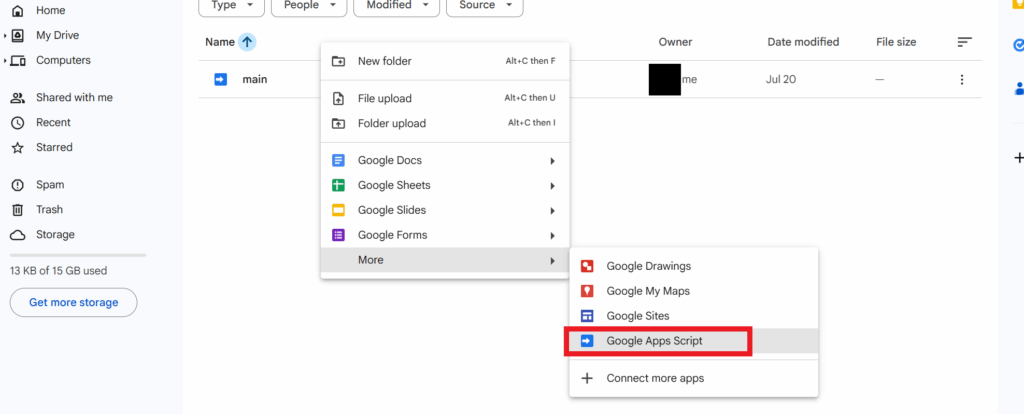Click the 13 KB of 15 GB used text
The width and height of the screenshot is (1024, 414).
click(x=59, y=270)
